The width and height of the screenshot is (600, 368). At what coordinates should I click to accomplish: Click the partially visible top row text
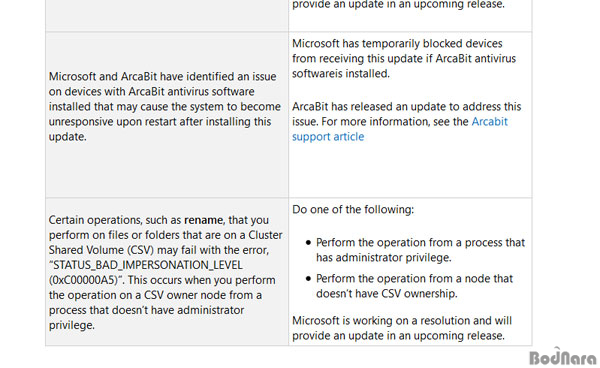[x=398, y=5]
